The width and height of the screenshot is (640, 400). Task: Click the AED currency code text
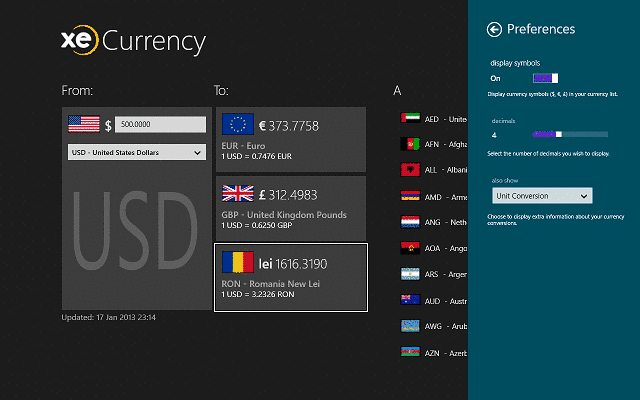[x=431, y=119]
